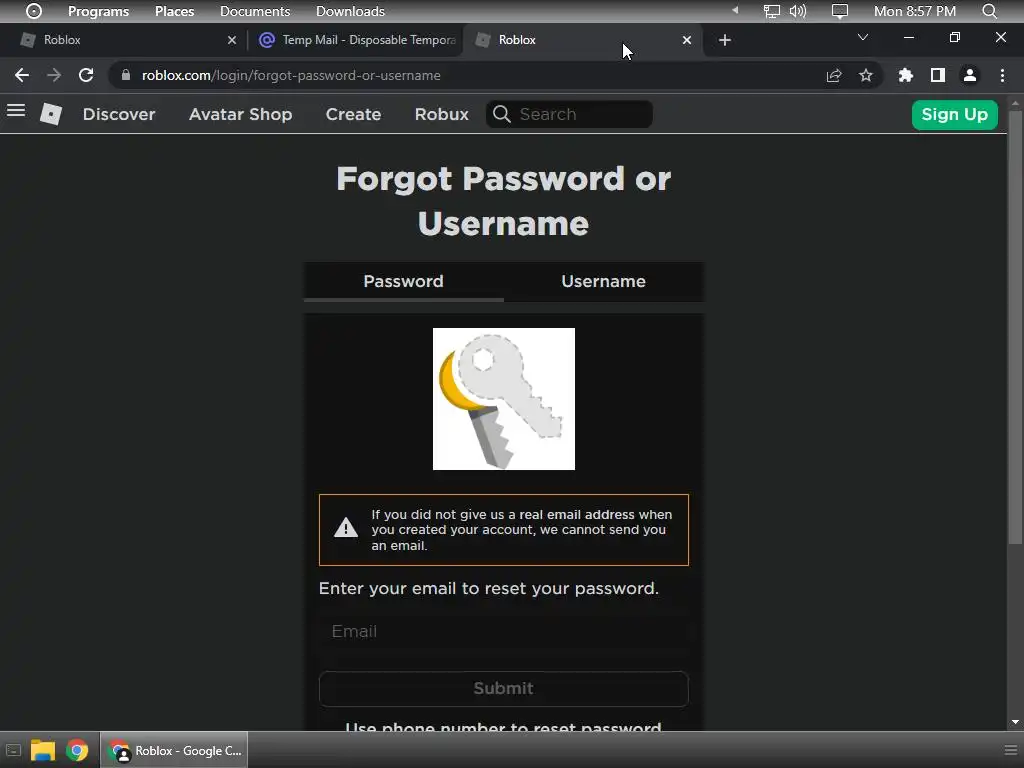This screenshot has height=768, width=1024.
Task: Click the padlock site info icon
Action: 125,75
